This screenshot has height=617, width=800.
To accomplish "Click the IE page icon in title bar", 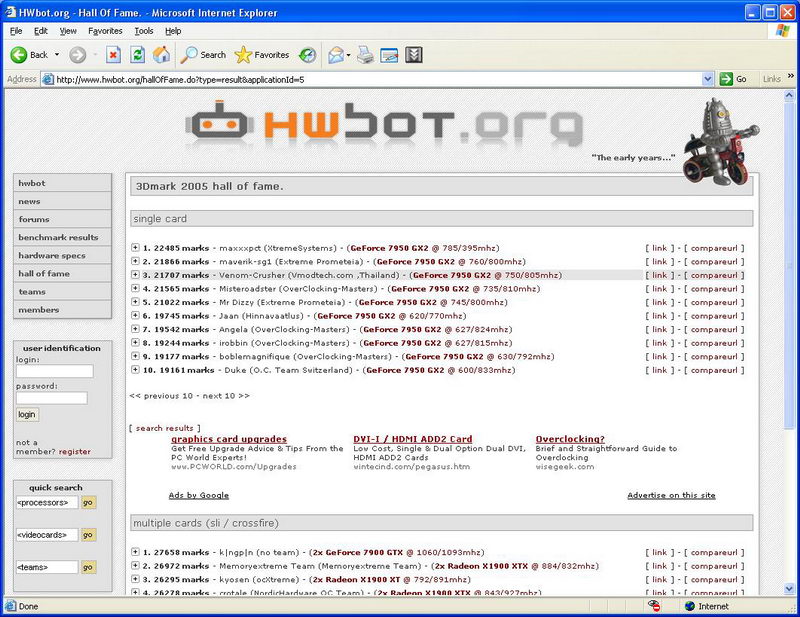I will coord(10,12).
